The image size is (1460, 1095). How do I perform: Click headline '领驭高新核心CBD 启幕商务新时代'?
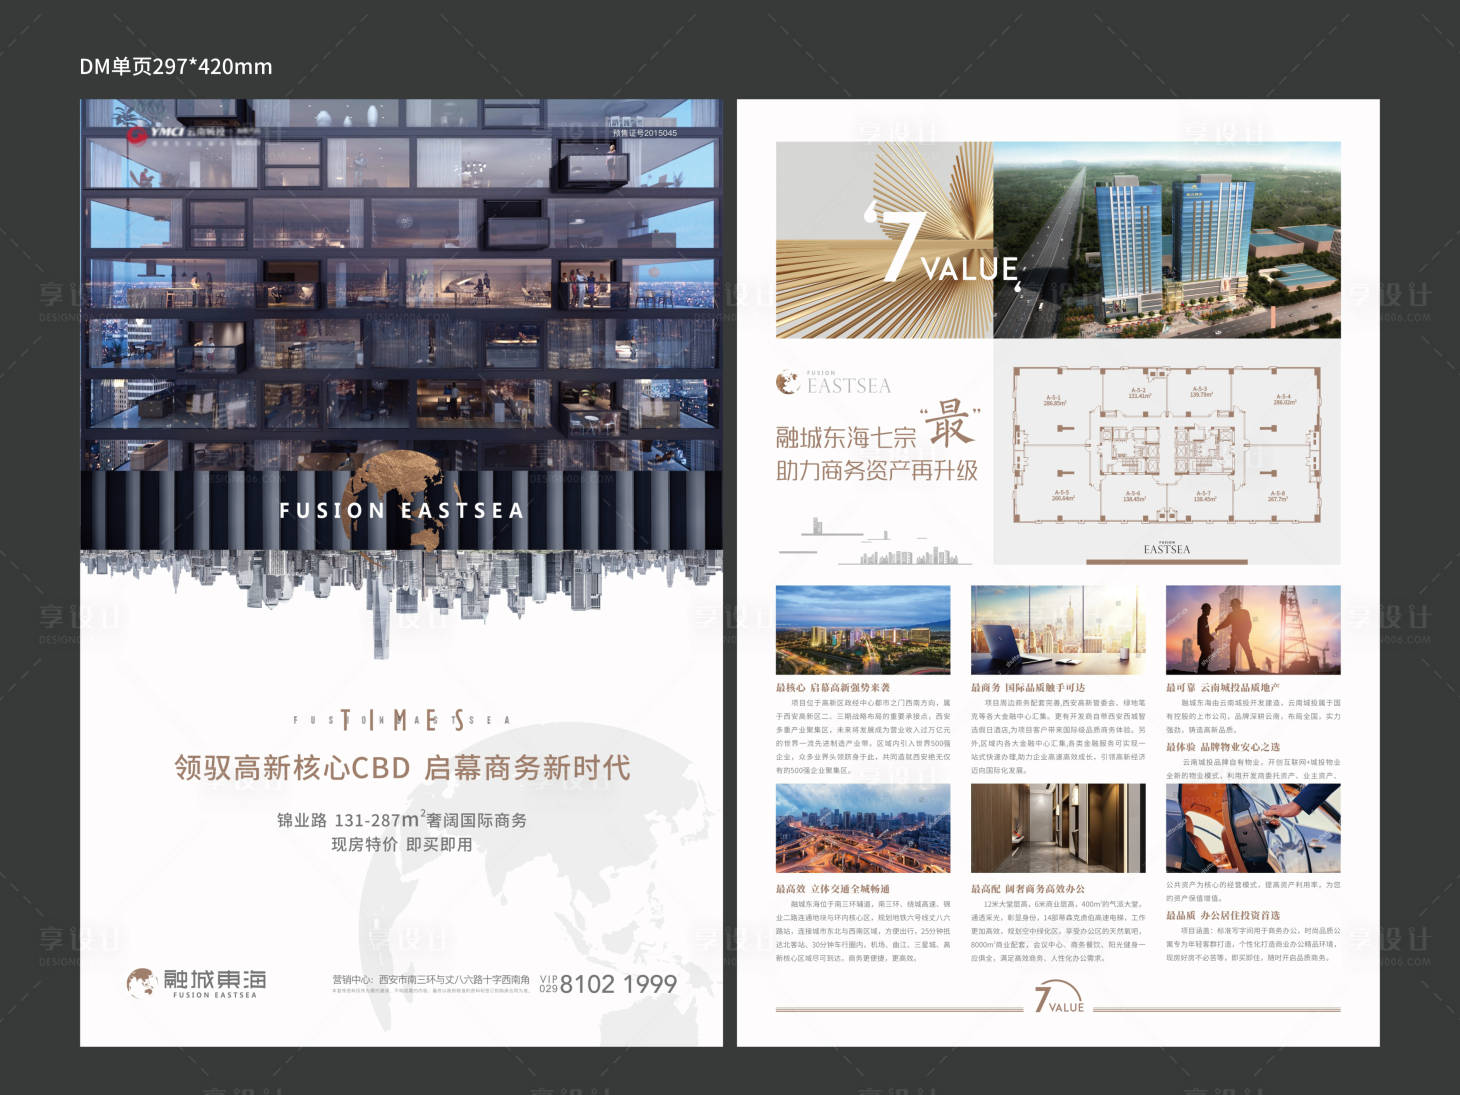402,768
